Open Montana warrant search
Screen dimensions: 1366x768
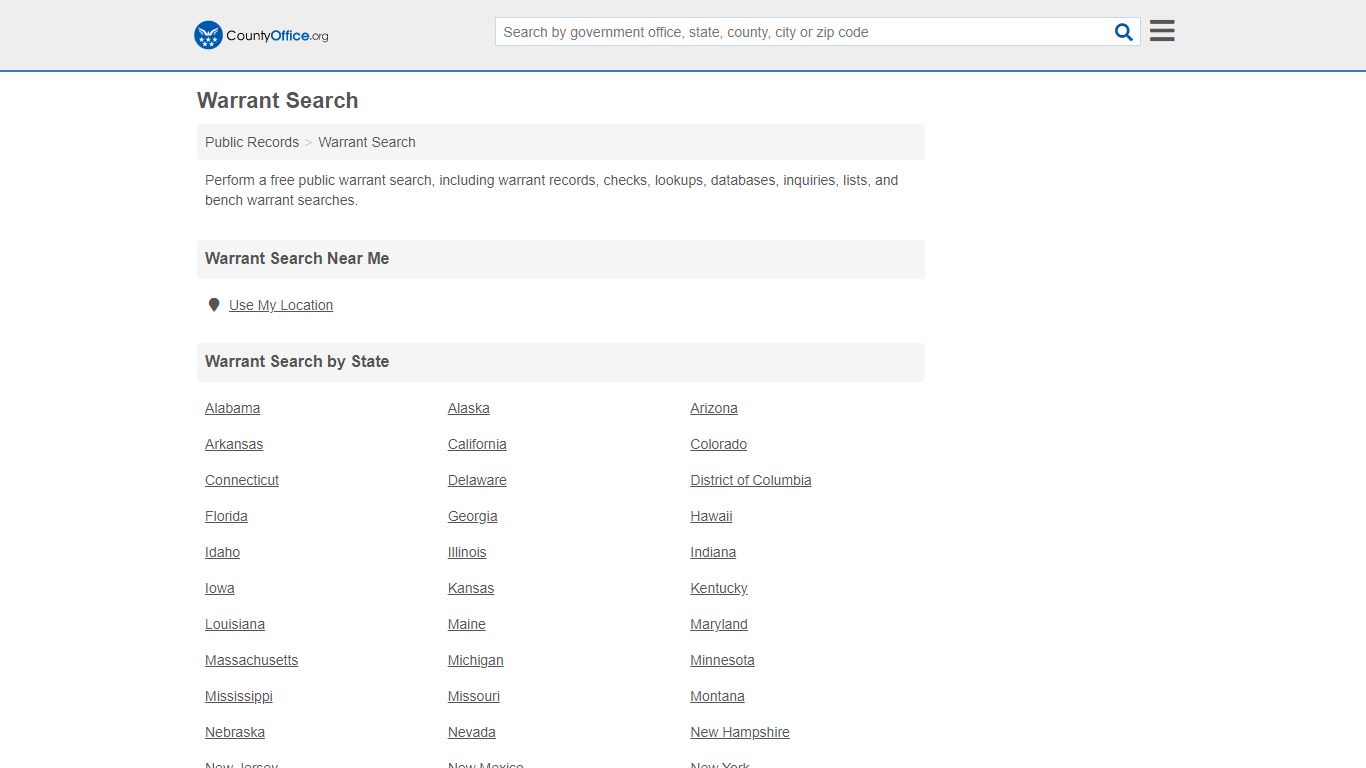(x=717, y=696)
